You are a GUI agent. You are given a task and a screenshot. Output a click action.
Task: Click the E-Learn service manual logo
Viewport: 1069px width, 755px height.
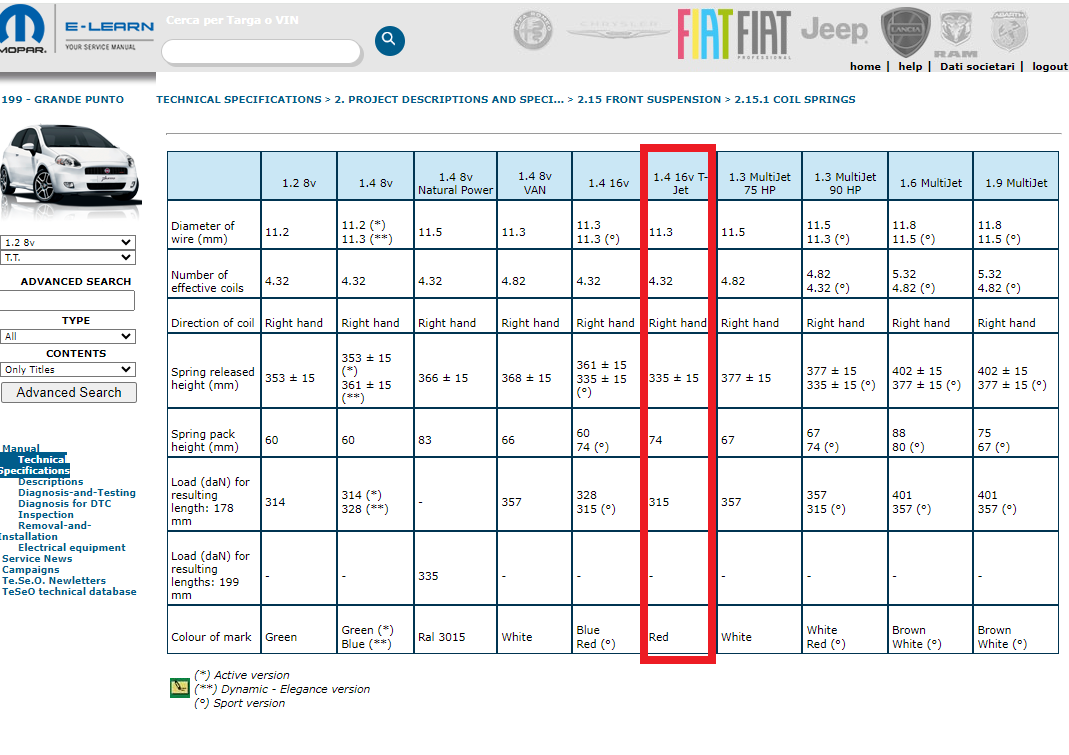pos(109,35)
